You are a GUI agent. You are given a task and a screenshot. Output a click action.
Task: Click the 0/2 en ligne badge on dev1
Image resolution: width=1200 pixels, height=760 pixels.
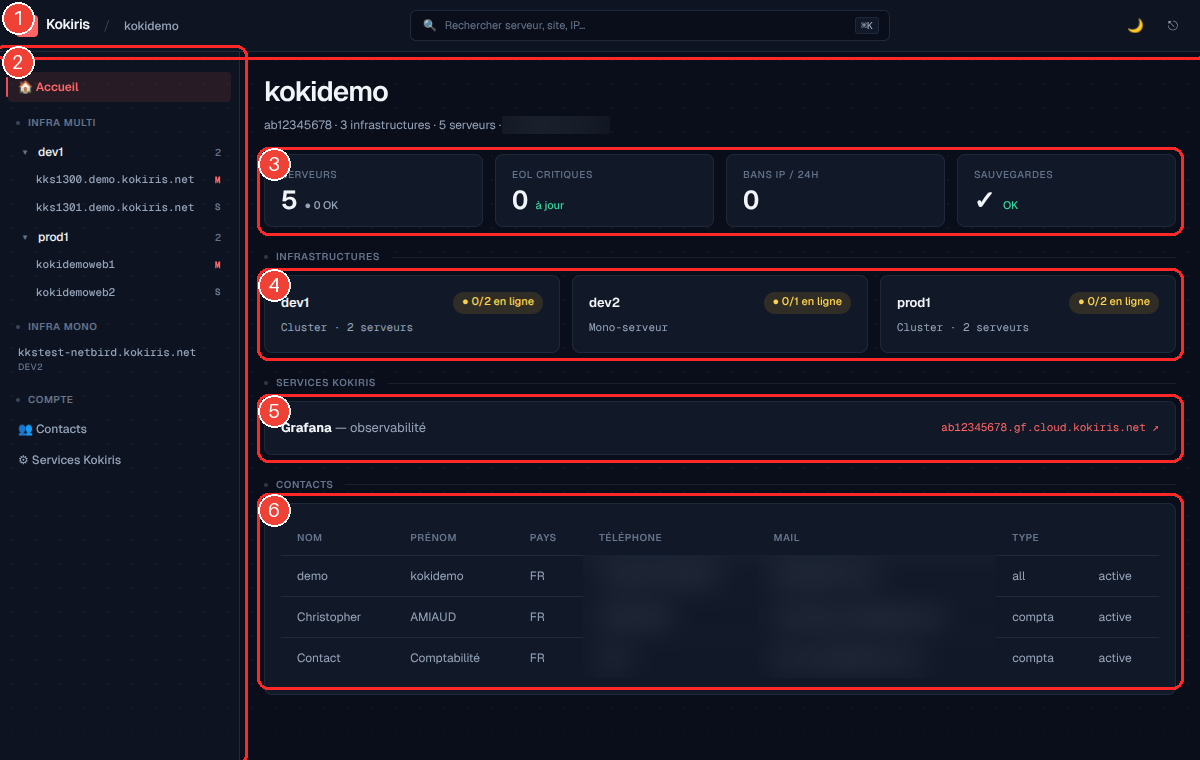(x=497, y=302)
